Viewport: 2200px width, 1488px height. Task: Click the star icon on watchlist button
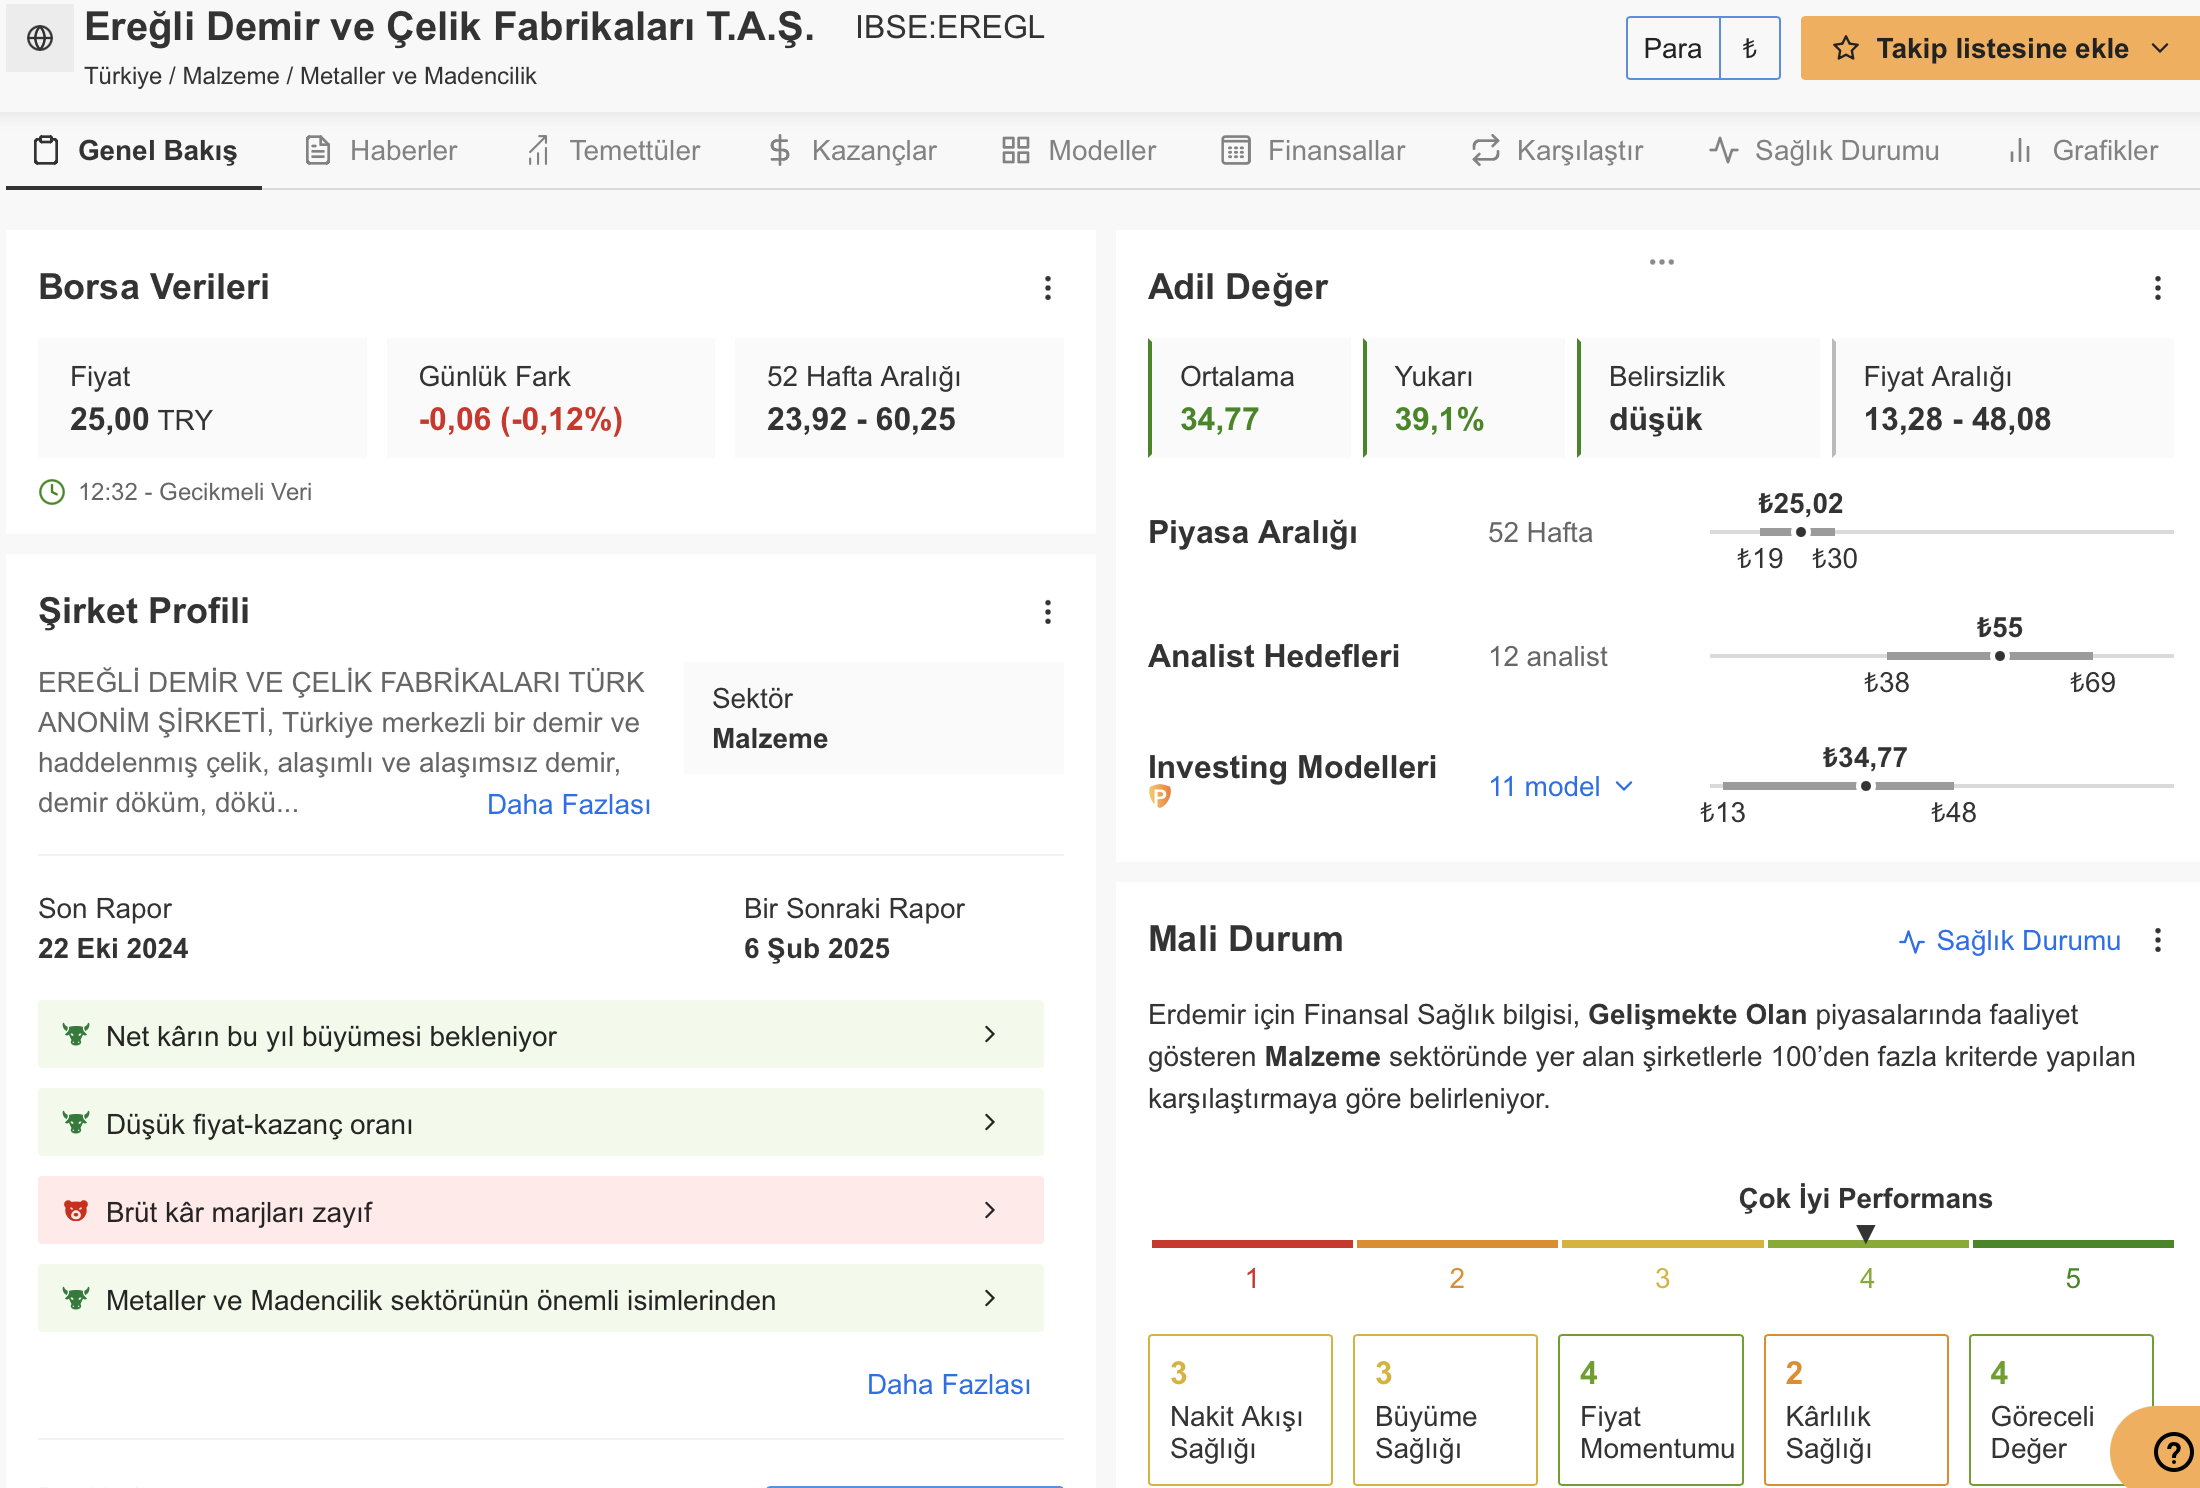point(1845,48)
